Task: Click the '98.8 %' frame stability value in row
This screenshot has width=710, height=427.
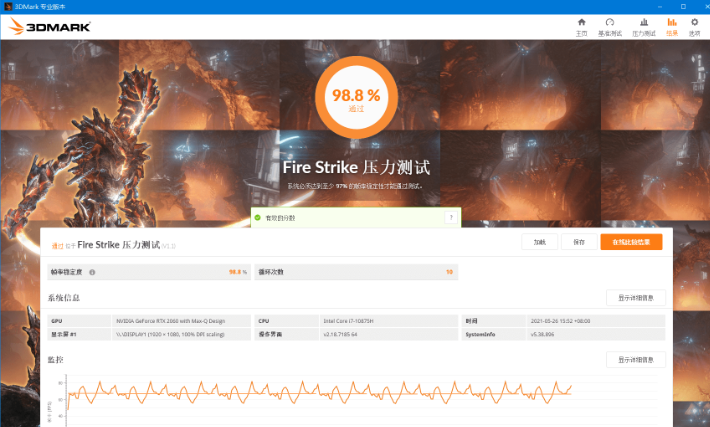Action: [238, 272]
